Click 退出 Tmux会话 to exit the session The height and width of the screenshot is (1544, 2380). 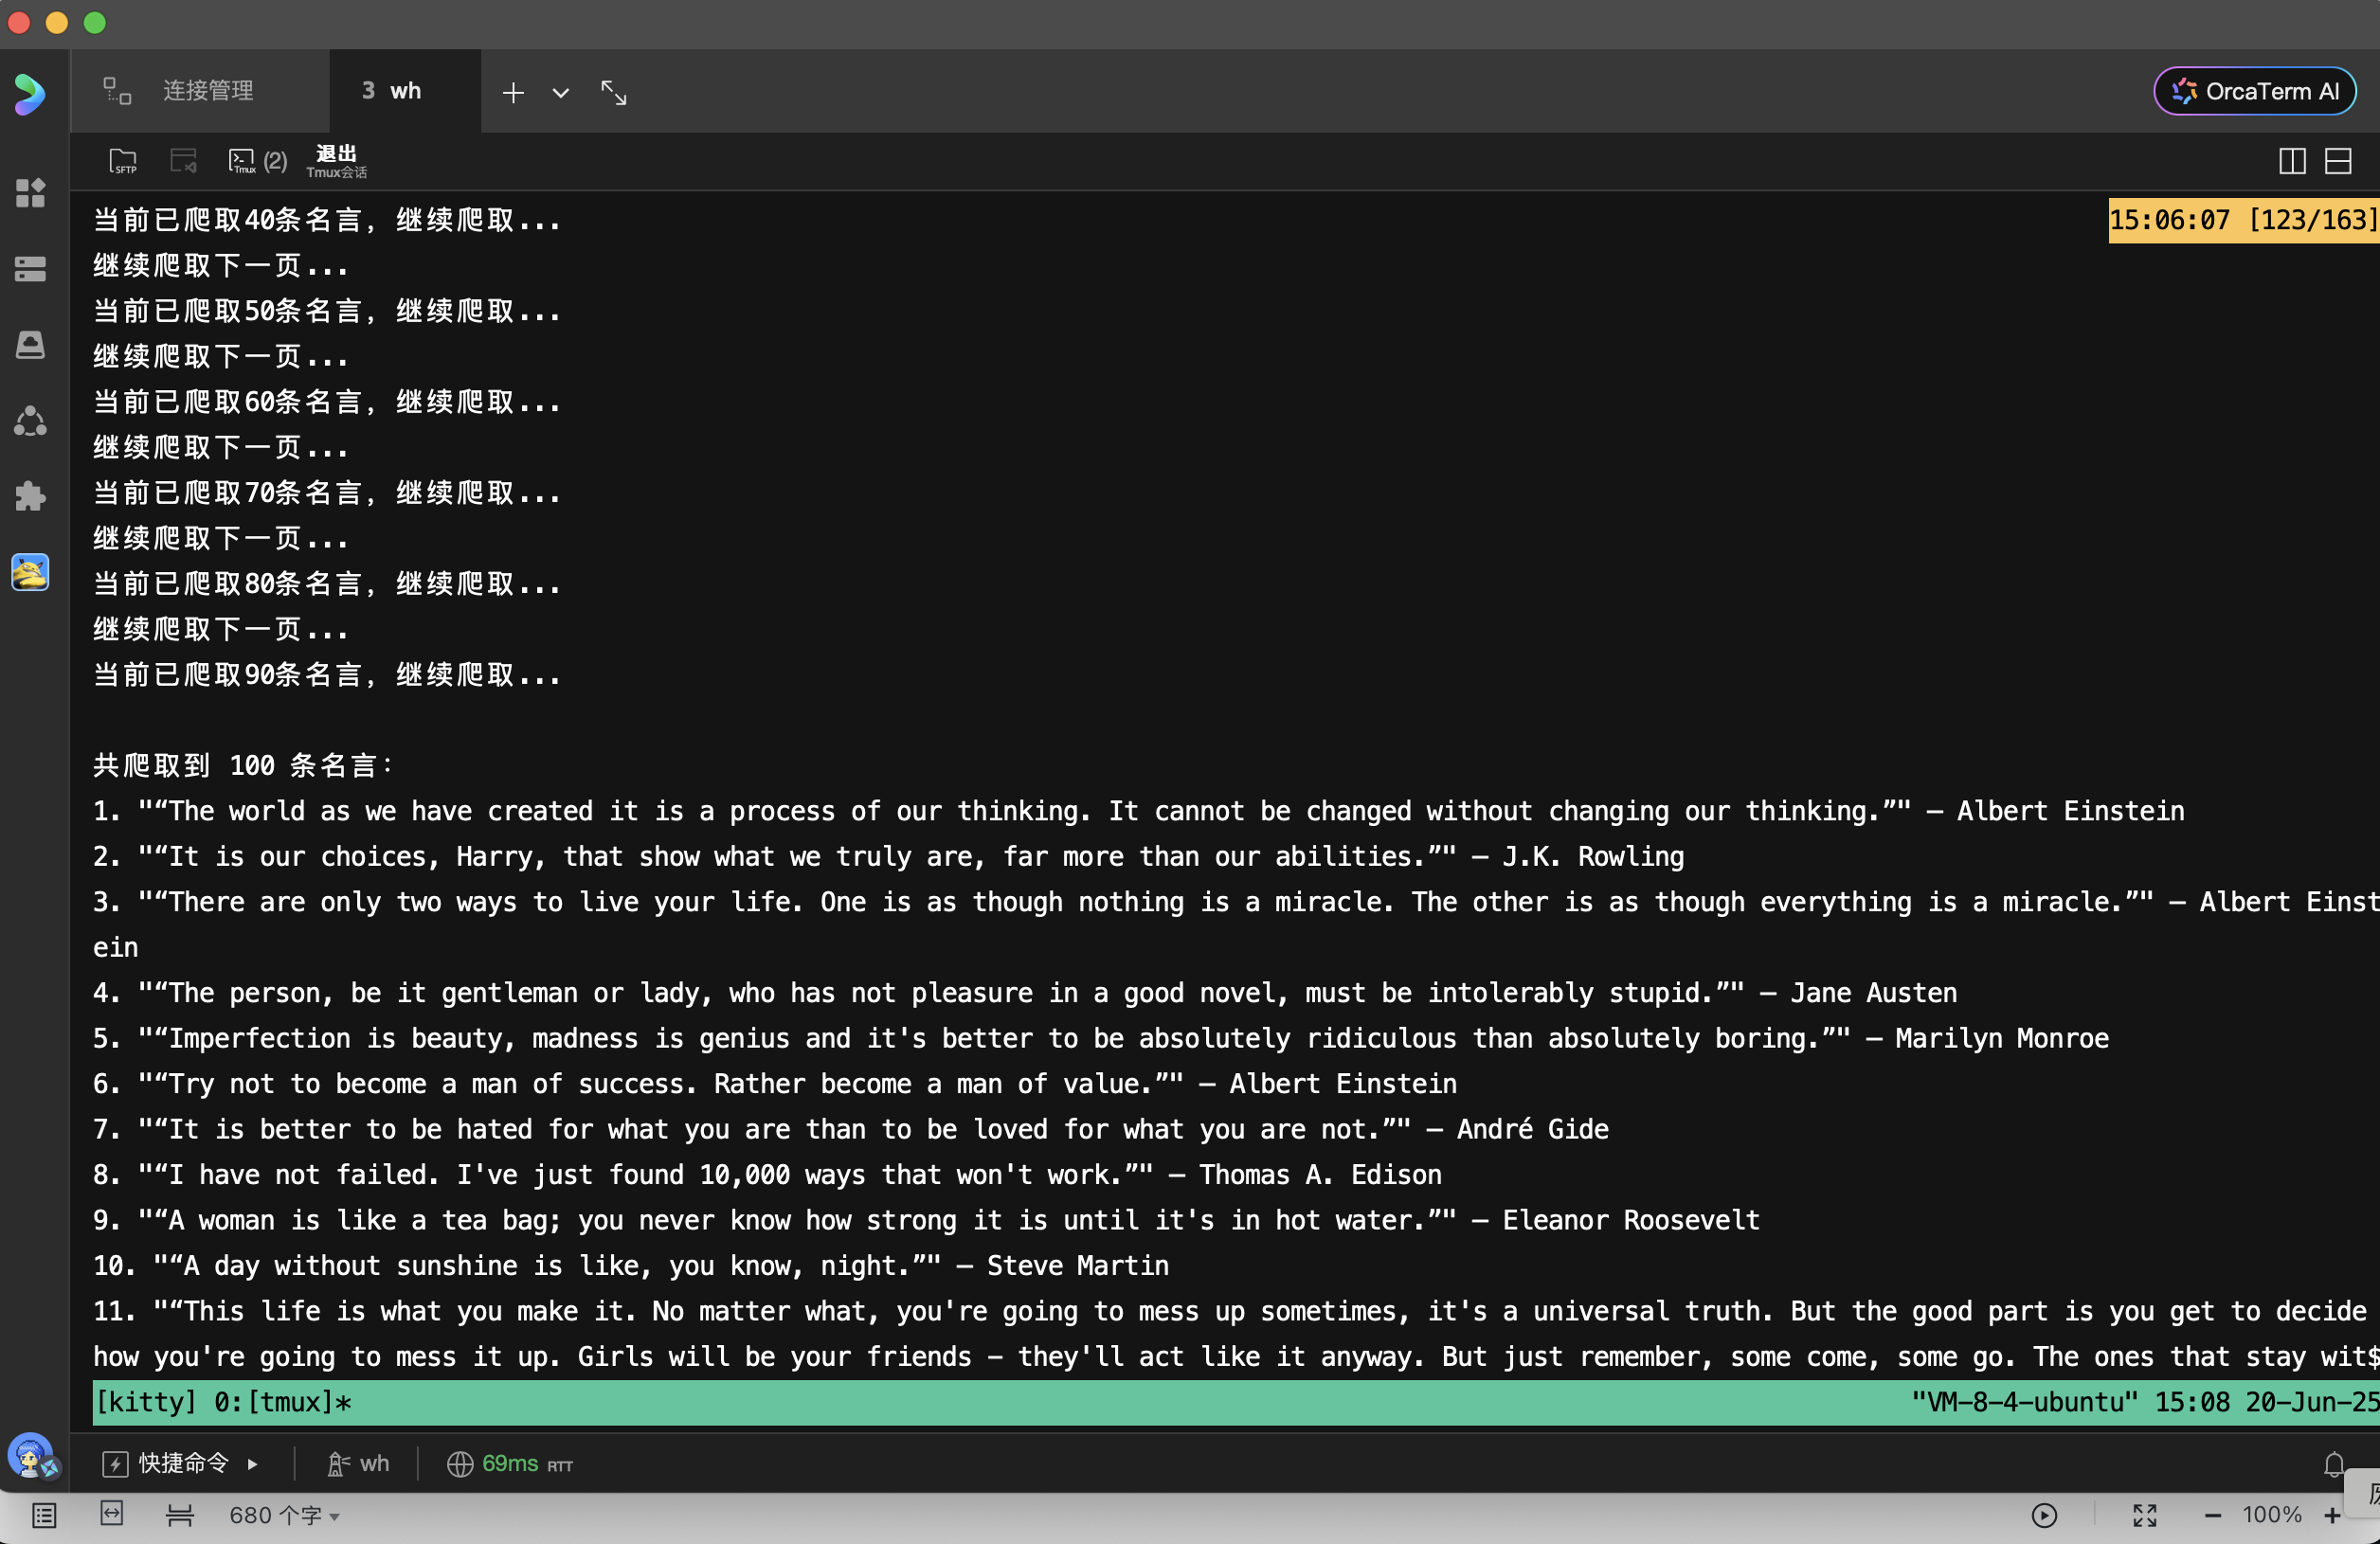[336, 161]
